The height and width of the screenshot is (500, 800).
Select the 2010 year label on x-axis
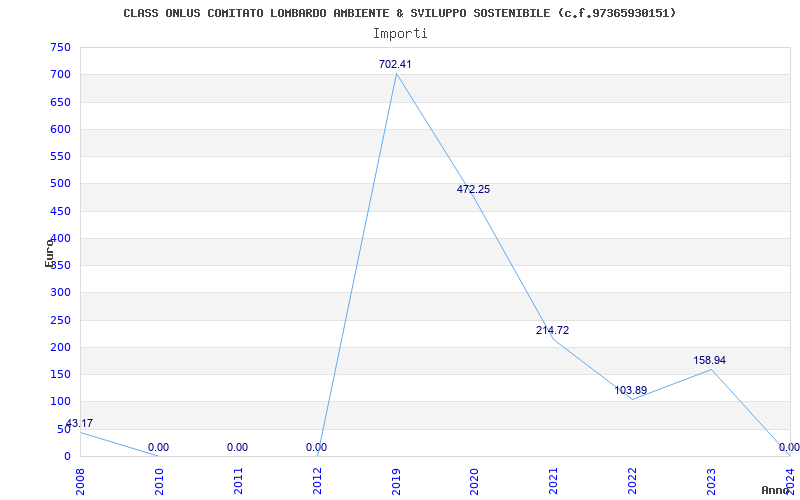[159, 481]
